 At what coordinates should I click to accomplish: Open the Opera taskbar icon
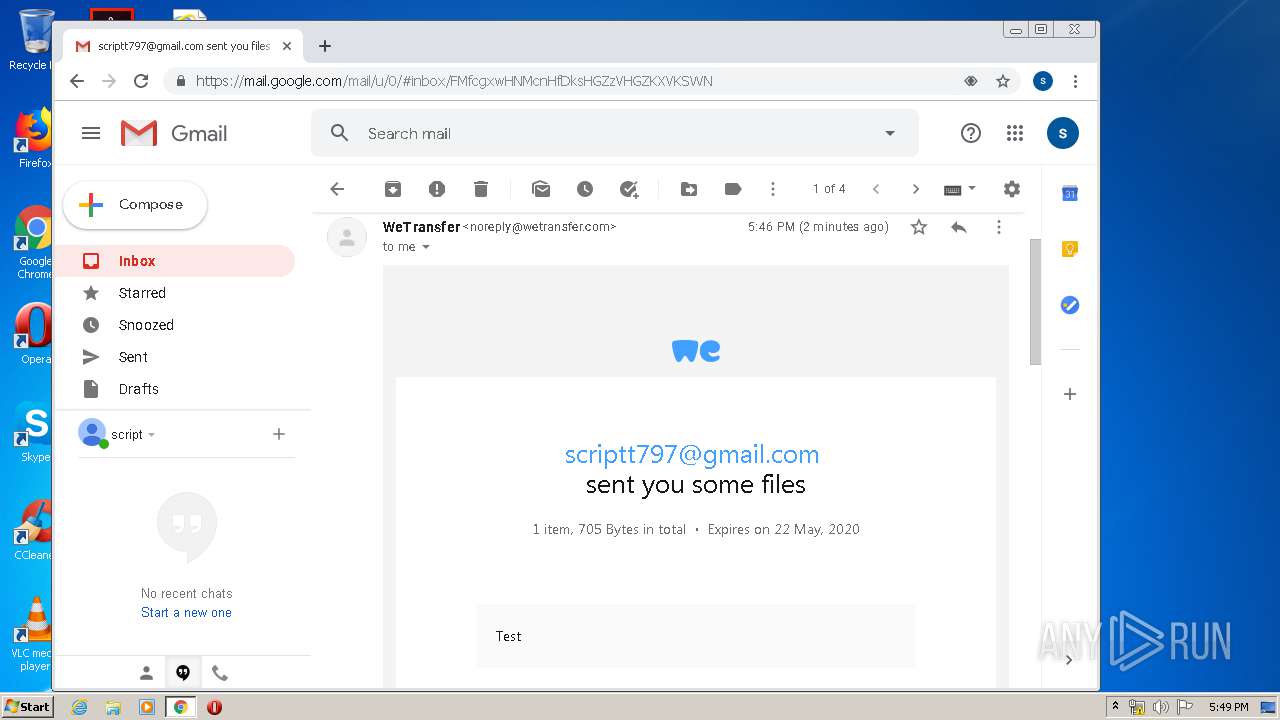click(x=214, y=707)
